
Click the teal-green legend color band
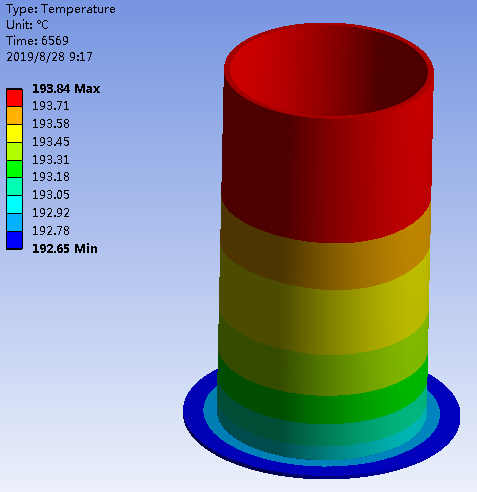14,187
